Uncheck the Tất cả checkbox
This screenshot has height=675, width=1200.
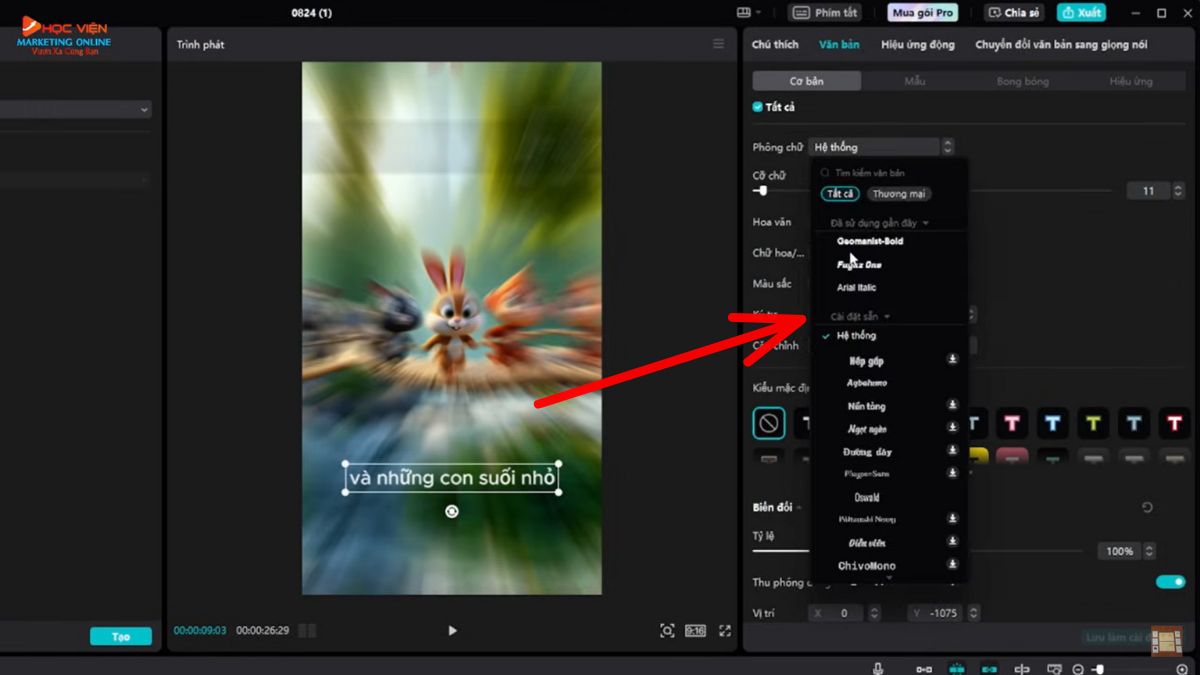[x=758, y=107]
